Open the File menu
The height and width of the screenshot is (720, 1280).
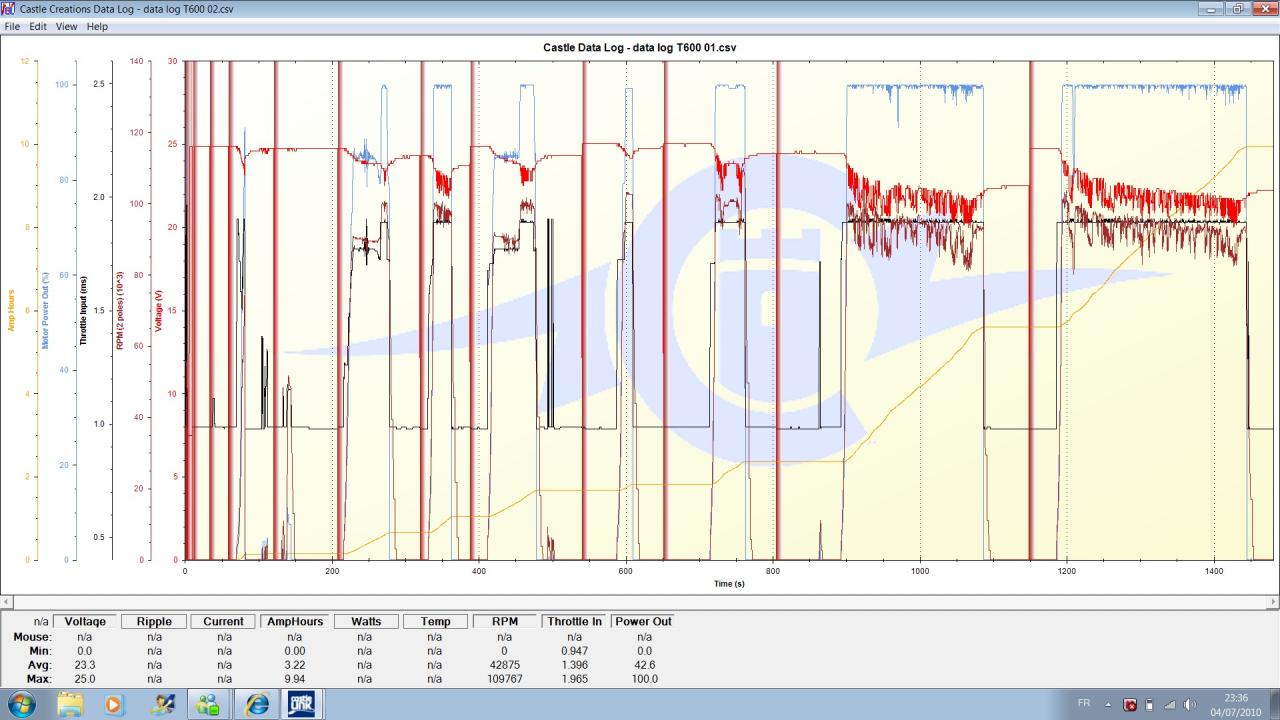[12, 26]
